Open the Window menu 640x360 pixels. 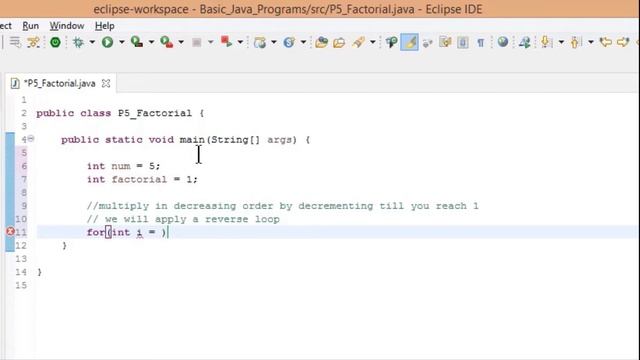pyautogui.click(x=67, y=26)
